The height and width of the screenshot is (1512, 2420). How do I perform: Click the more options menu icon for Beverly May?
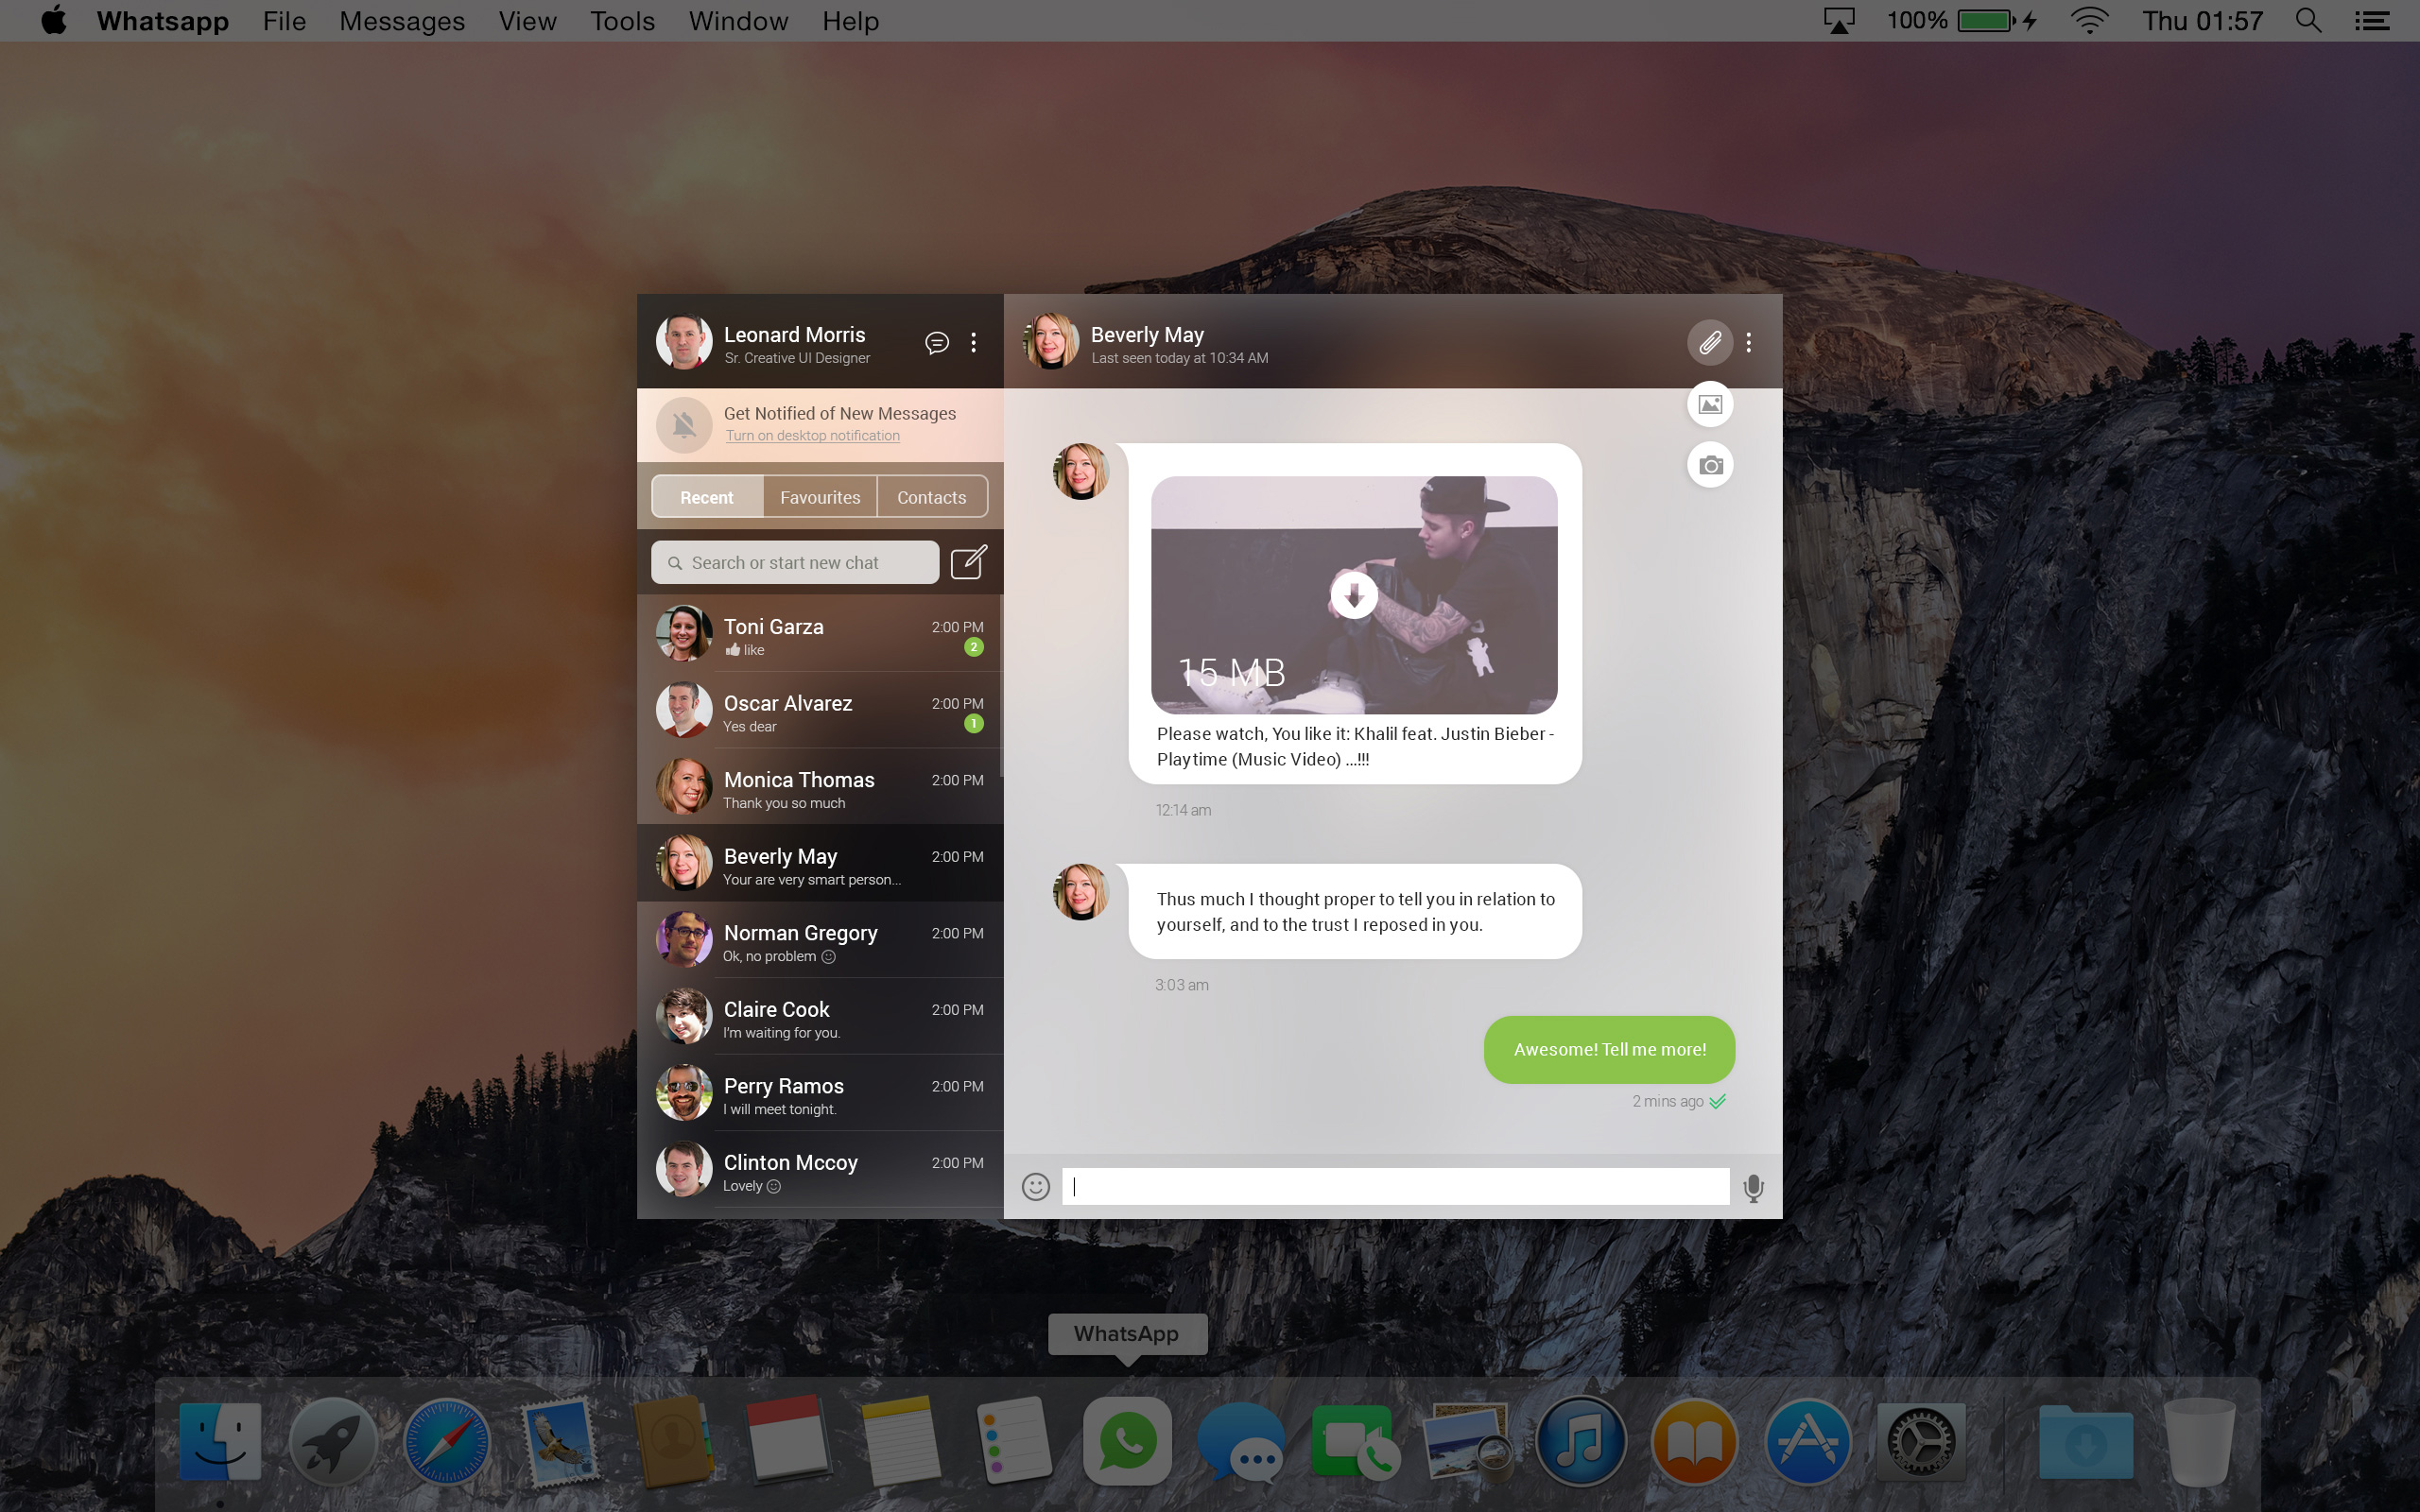1749,343
